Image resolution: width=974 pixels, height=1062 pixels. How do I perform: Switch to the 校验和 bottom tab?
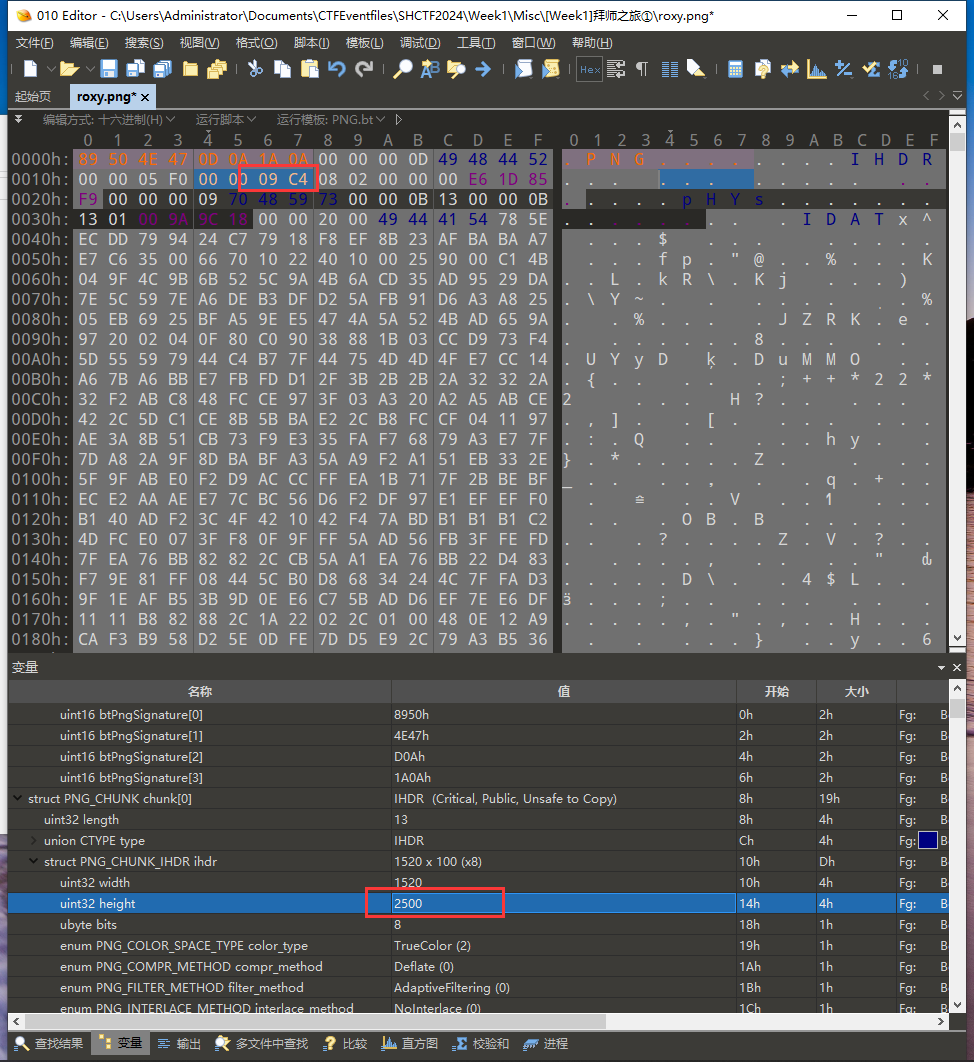point(482,1043)
